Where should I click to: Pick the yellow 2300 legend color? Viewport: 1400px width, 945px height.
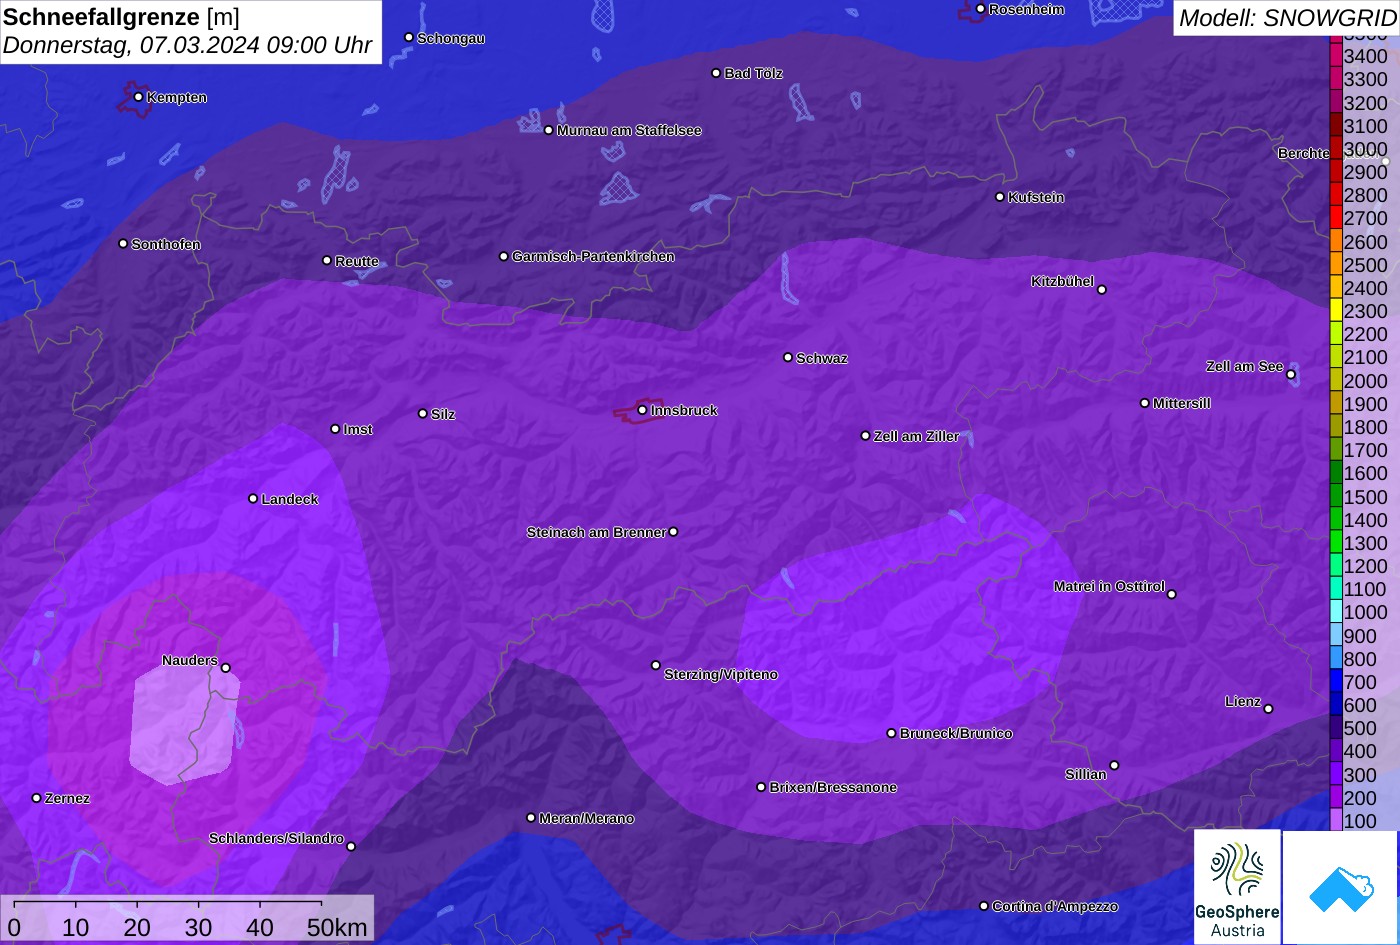1336,311
